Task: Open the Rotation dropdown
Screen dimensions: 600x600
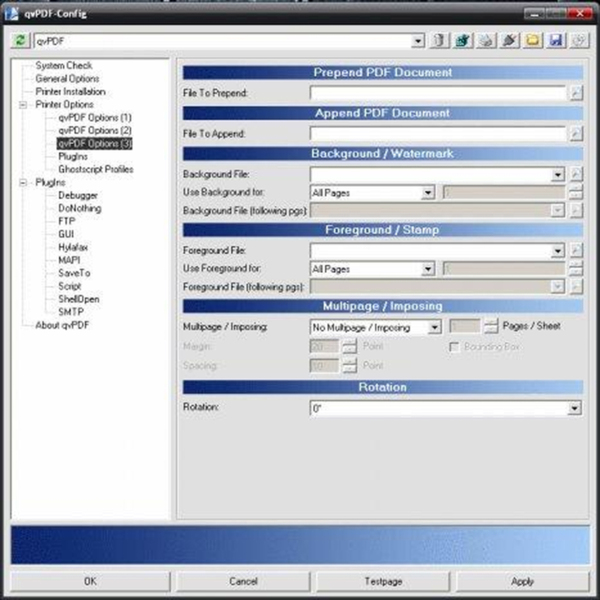Action: (x=574, y=408)
